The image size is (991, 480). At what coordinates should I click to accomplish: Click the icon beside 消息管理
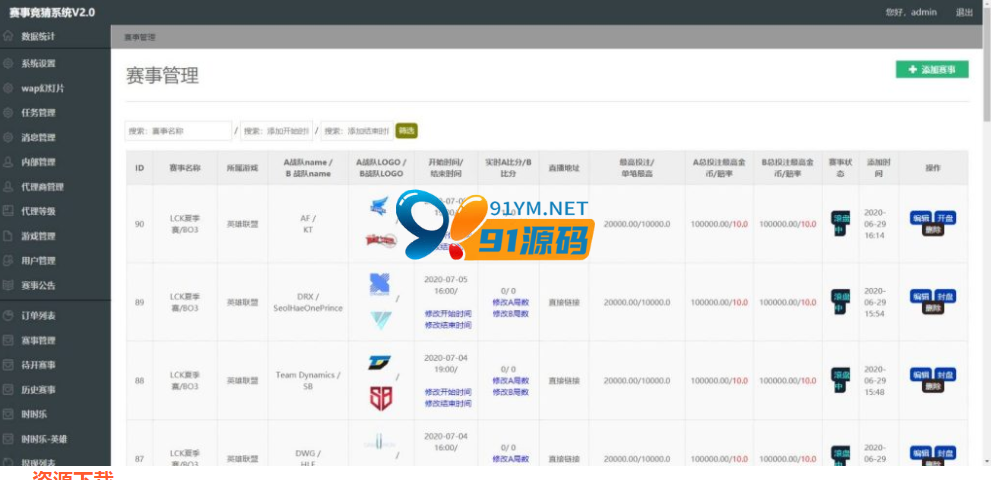point(8,137)
